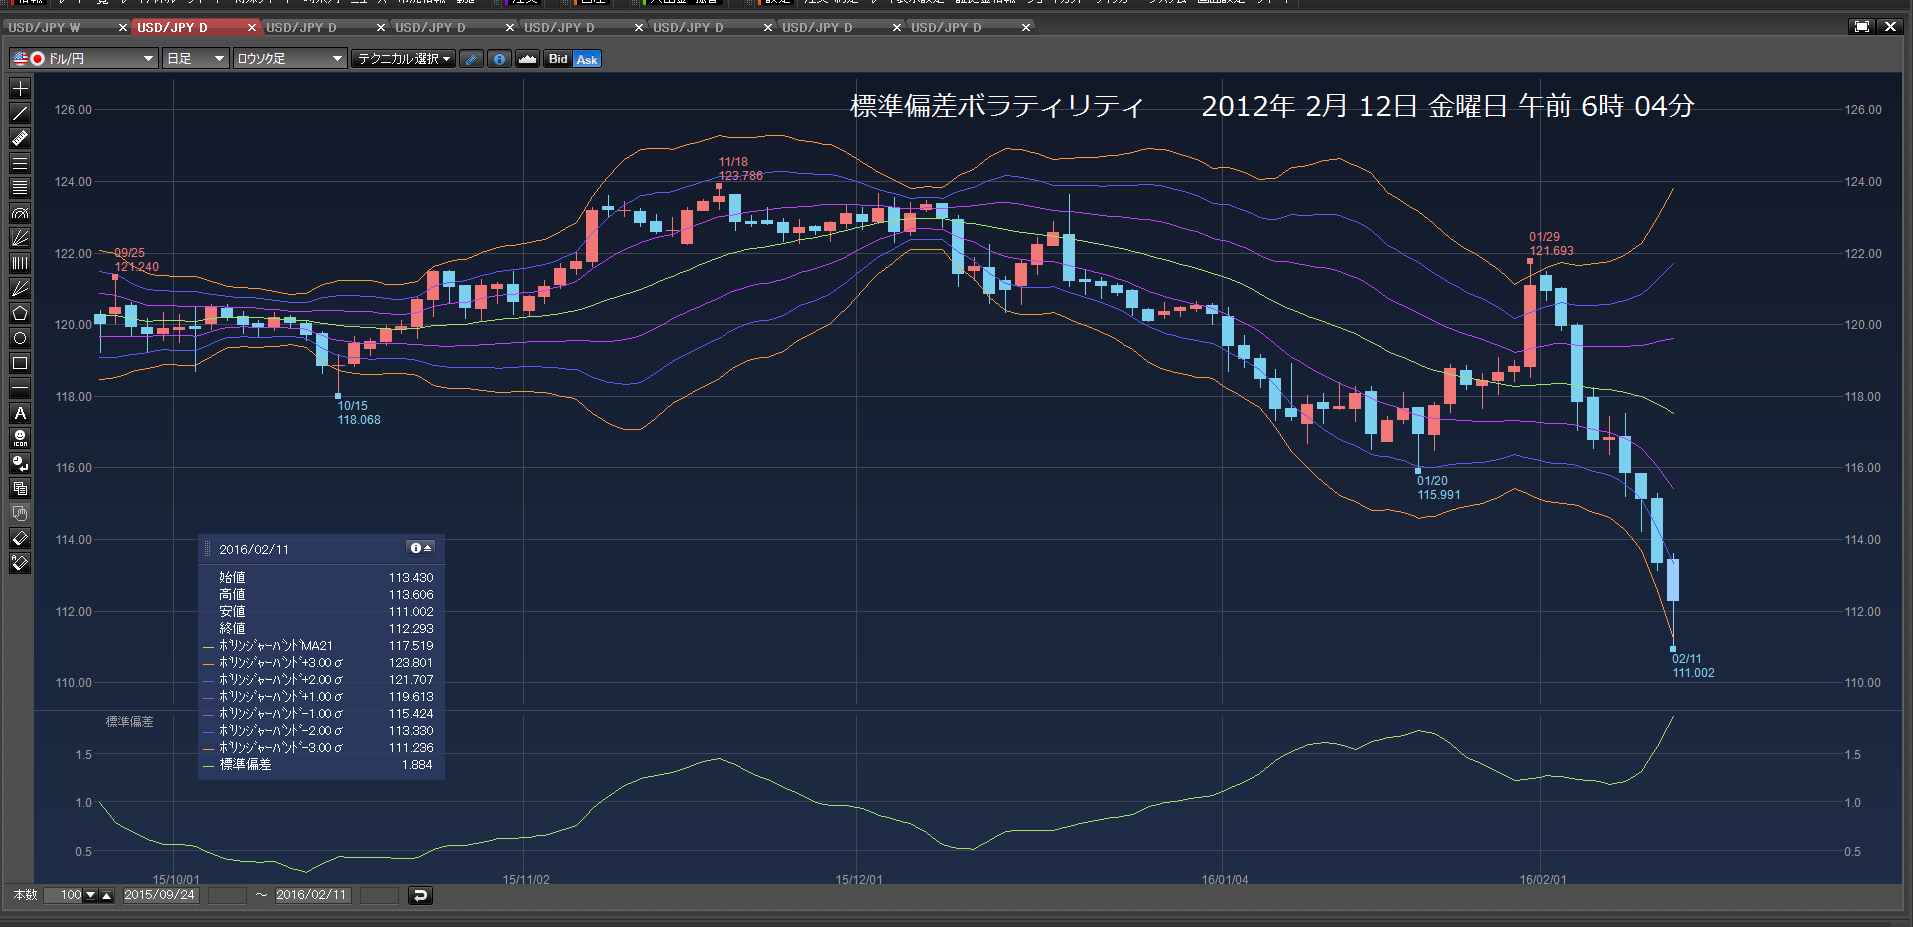Click the blue info icon in toolbar
Viewport: 1913px width, 927px height.
(x=500, y=59)
